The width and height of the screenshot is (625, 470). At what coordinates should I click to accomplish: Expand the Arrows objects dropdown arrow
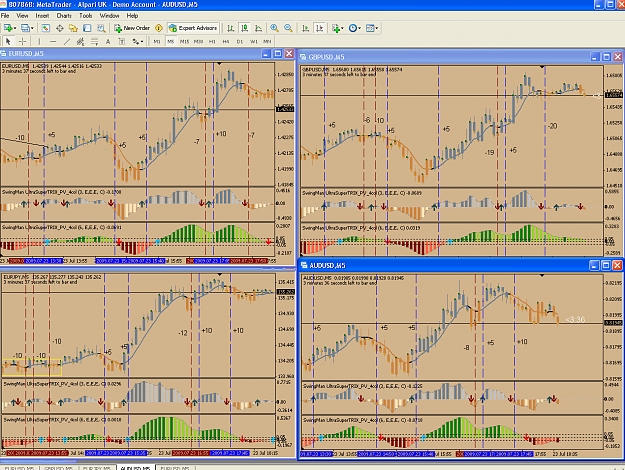[142, 41]
